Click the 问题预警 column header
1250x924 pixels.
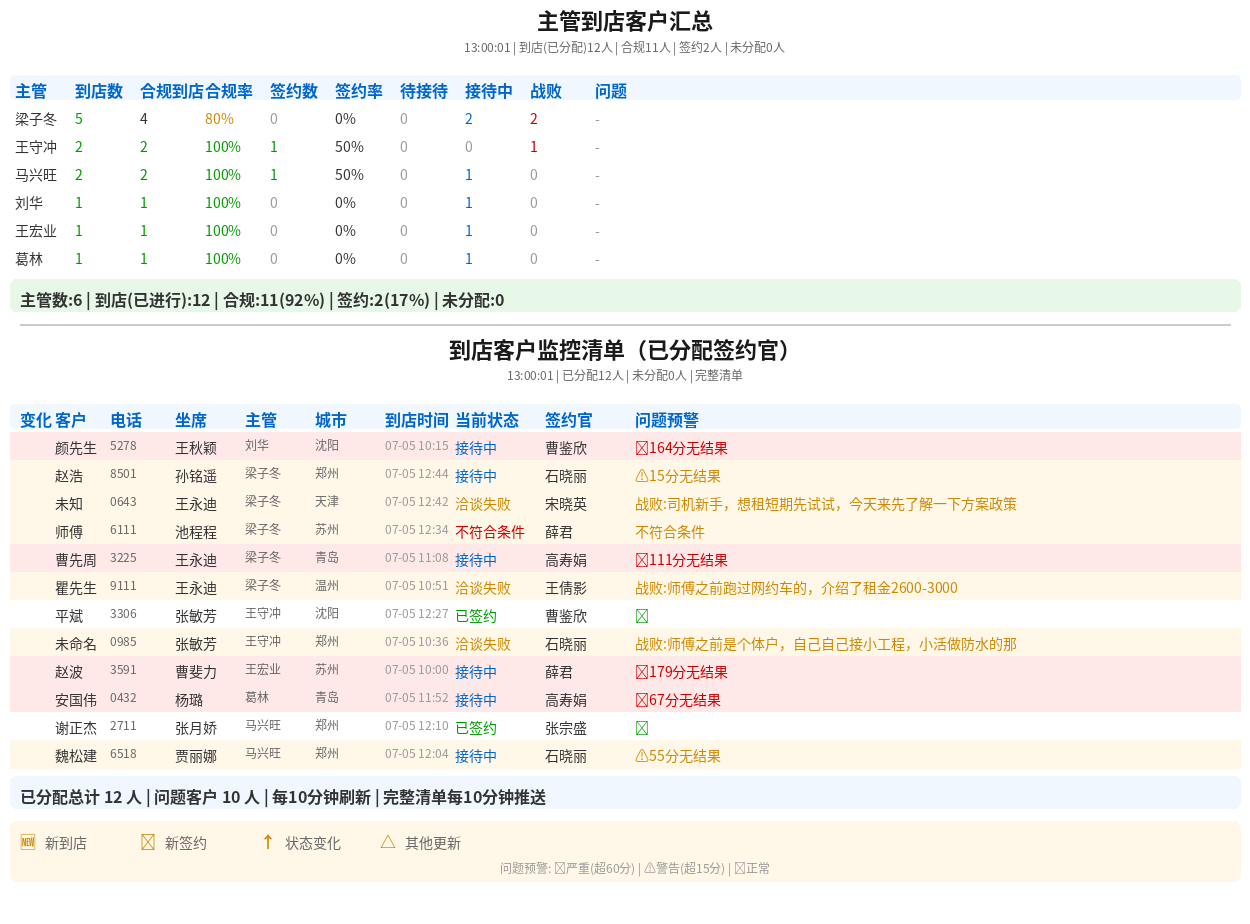click(667, 420)
